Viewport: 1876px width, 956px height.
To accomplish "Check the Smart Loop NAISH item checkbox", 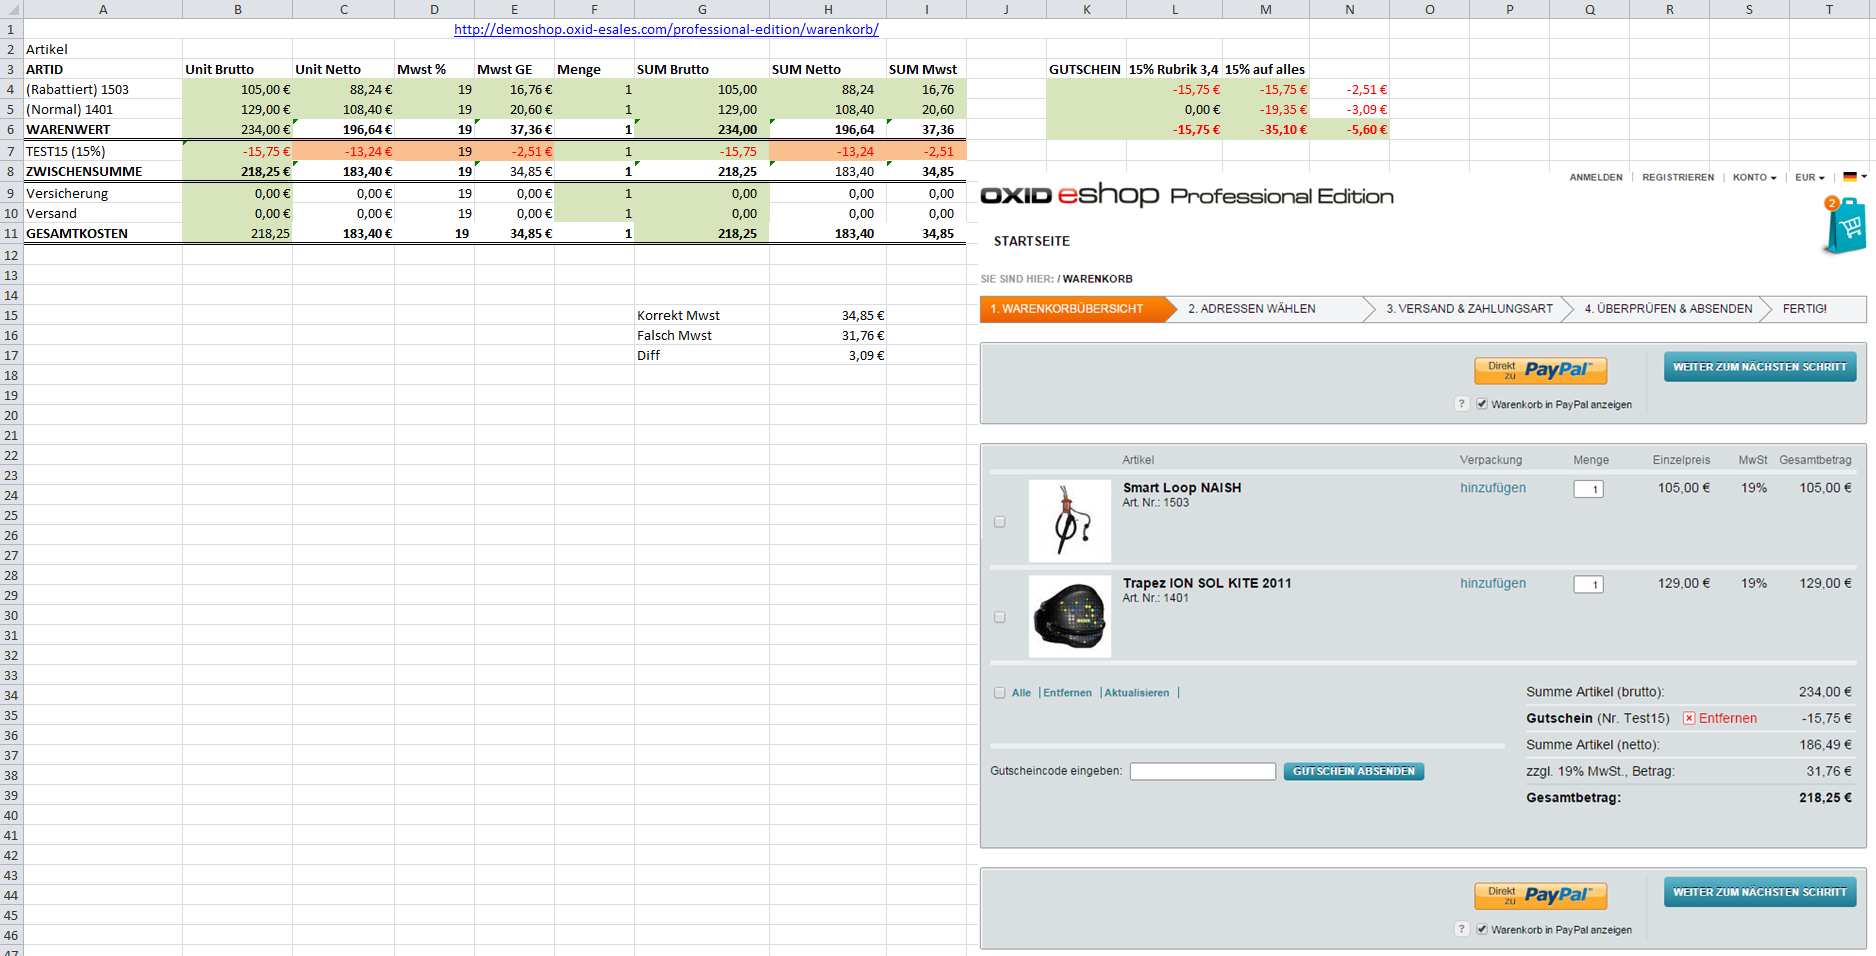I will click(1000, 522).
